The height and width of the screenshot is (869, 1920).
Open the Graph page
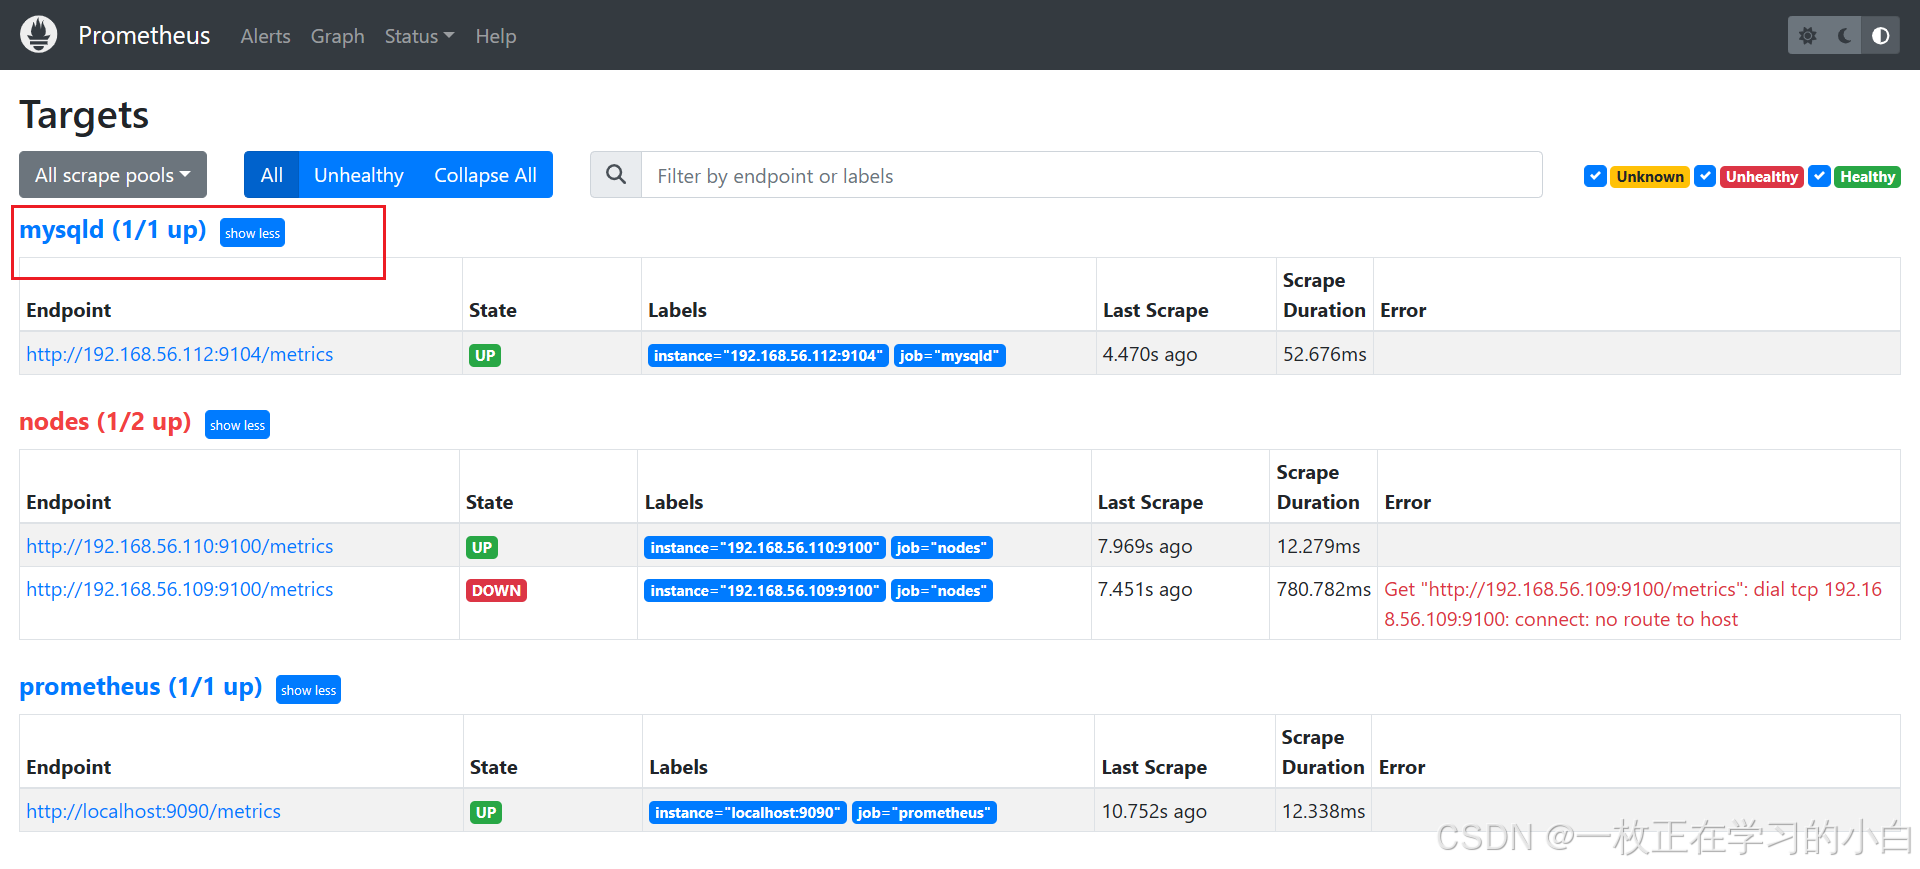point(337,36)
